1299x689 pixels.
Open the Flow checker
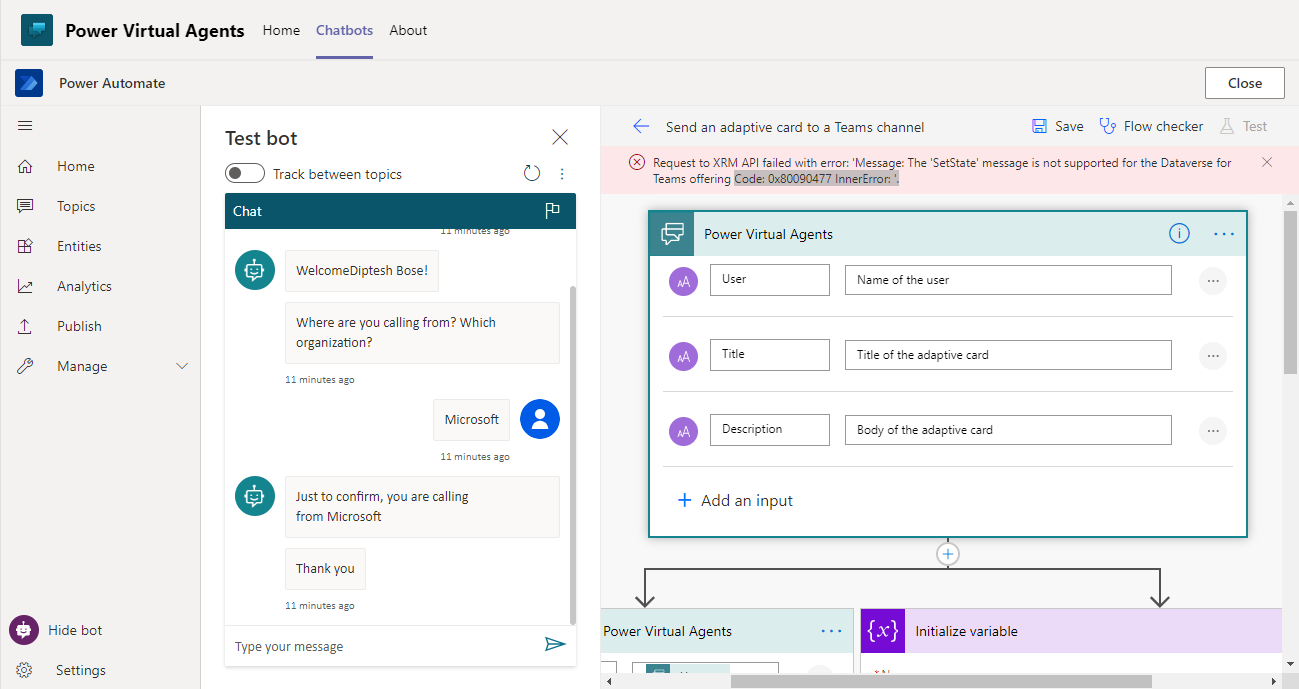(x=1151, y=126)
